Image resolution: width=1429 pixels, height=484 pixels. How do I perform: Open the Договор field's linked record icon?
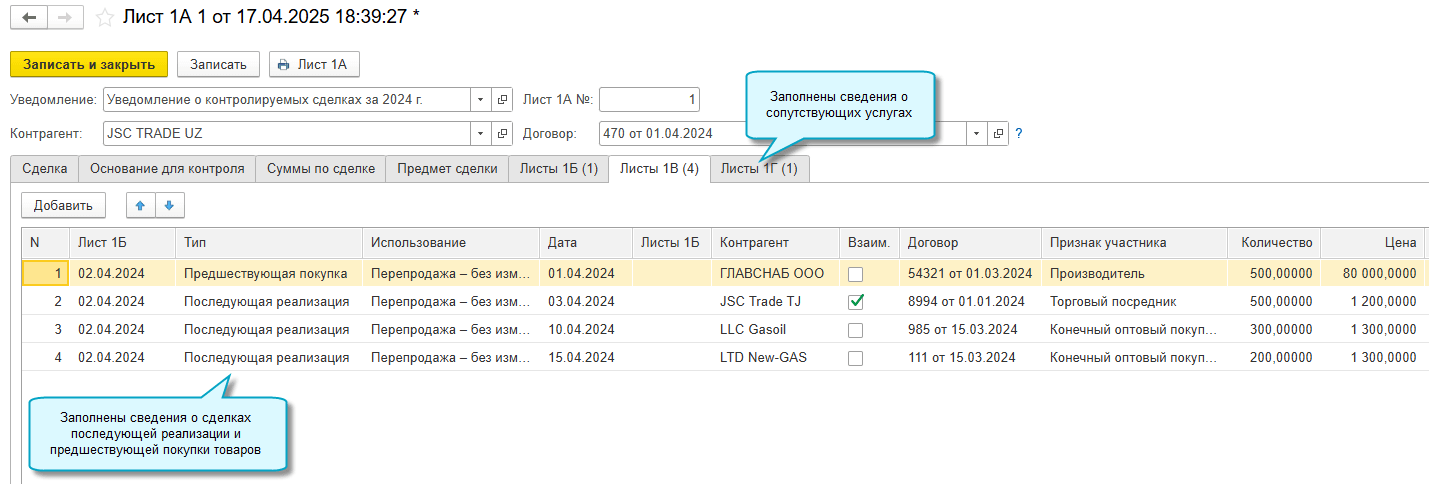pyautogui.click(x=997, y=134)
